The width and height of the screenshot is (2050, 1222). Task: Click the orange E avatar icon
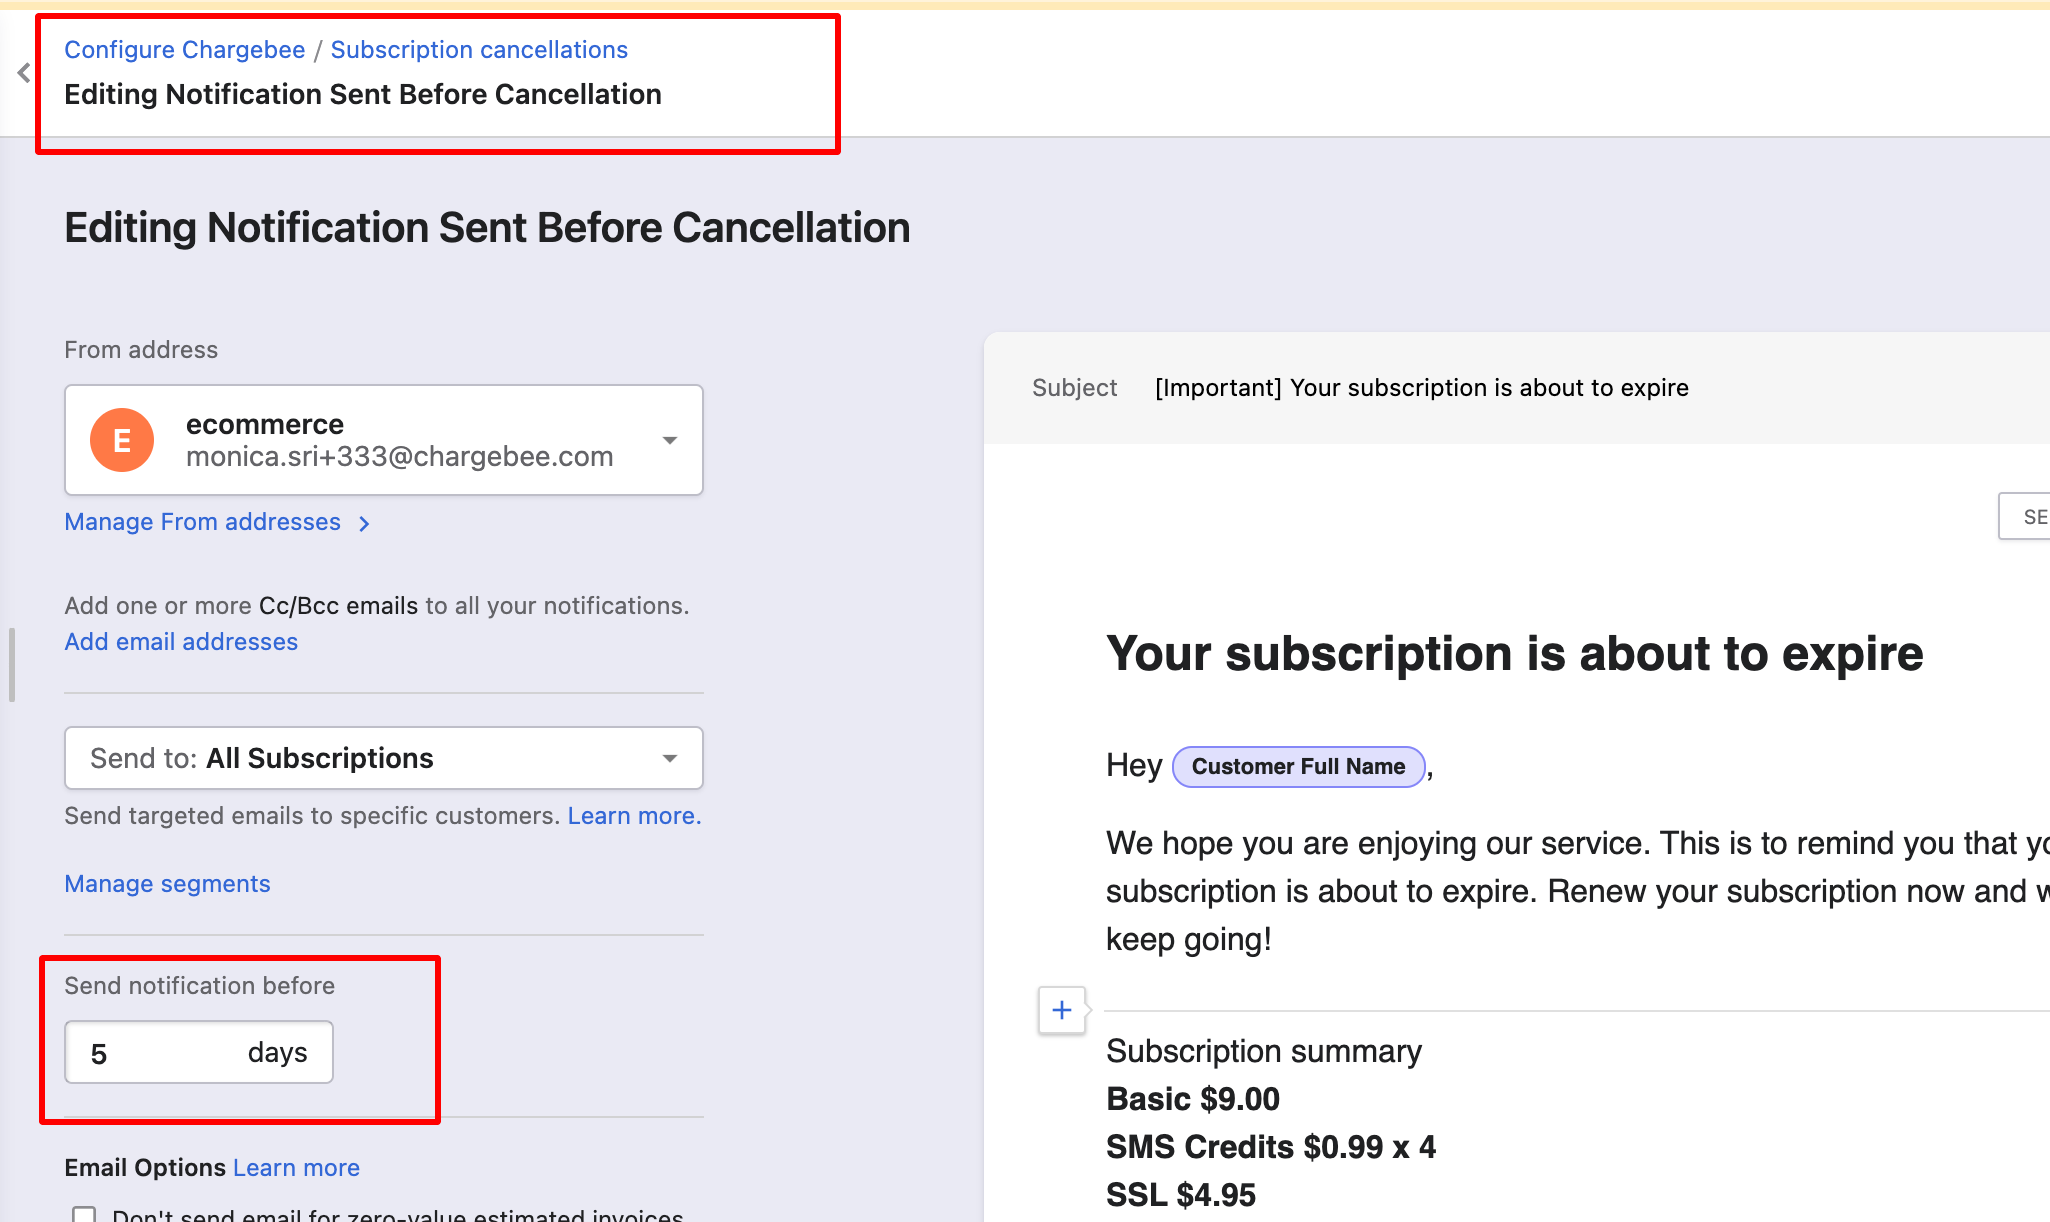point(122,440)
